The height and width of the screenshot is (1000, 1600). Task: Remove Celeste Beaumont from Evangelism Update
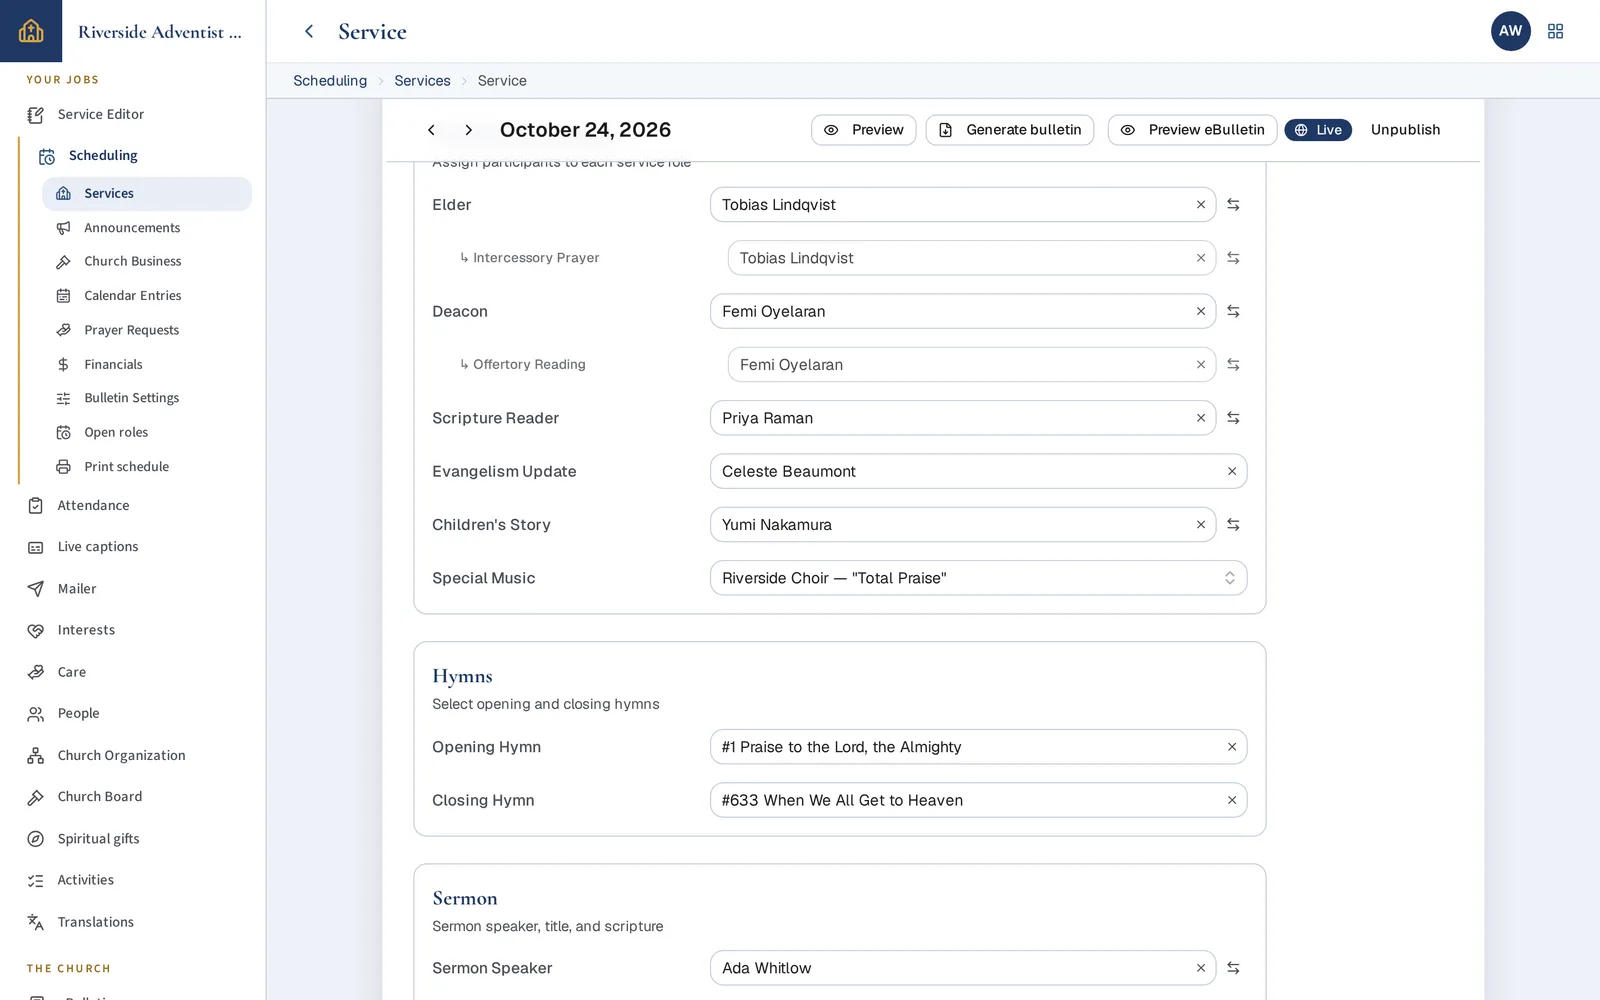click(x=1231, y=472)
